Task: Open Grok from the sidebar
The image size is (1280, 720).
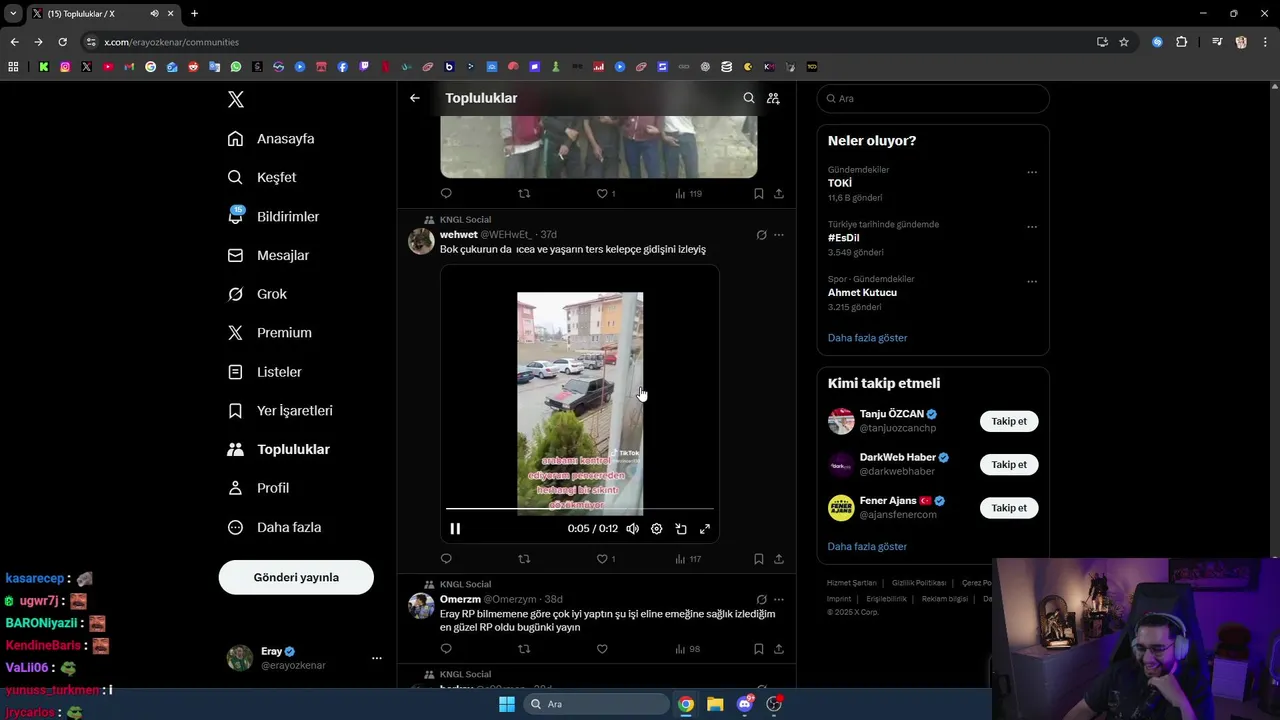Action: pos(257,294)
